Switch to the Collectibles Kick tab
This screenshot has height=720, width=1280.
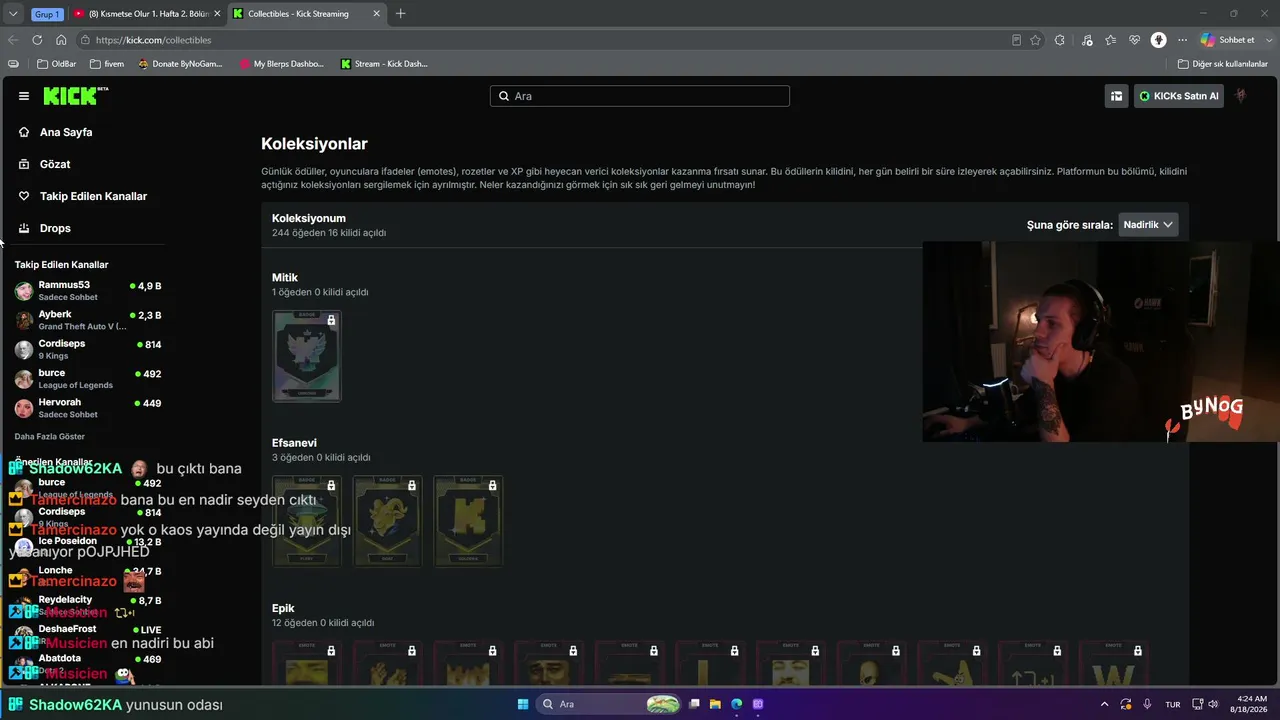coord(306,14)
